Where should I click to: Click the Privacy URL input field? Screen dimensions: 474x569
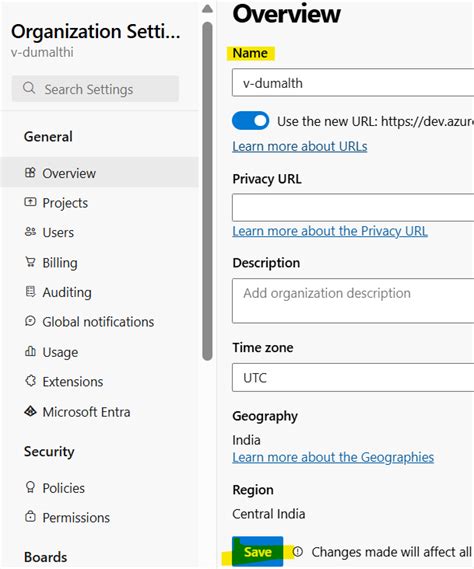coord(353,208)
